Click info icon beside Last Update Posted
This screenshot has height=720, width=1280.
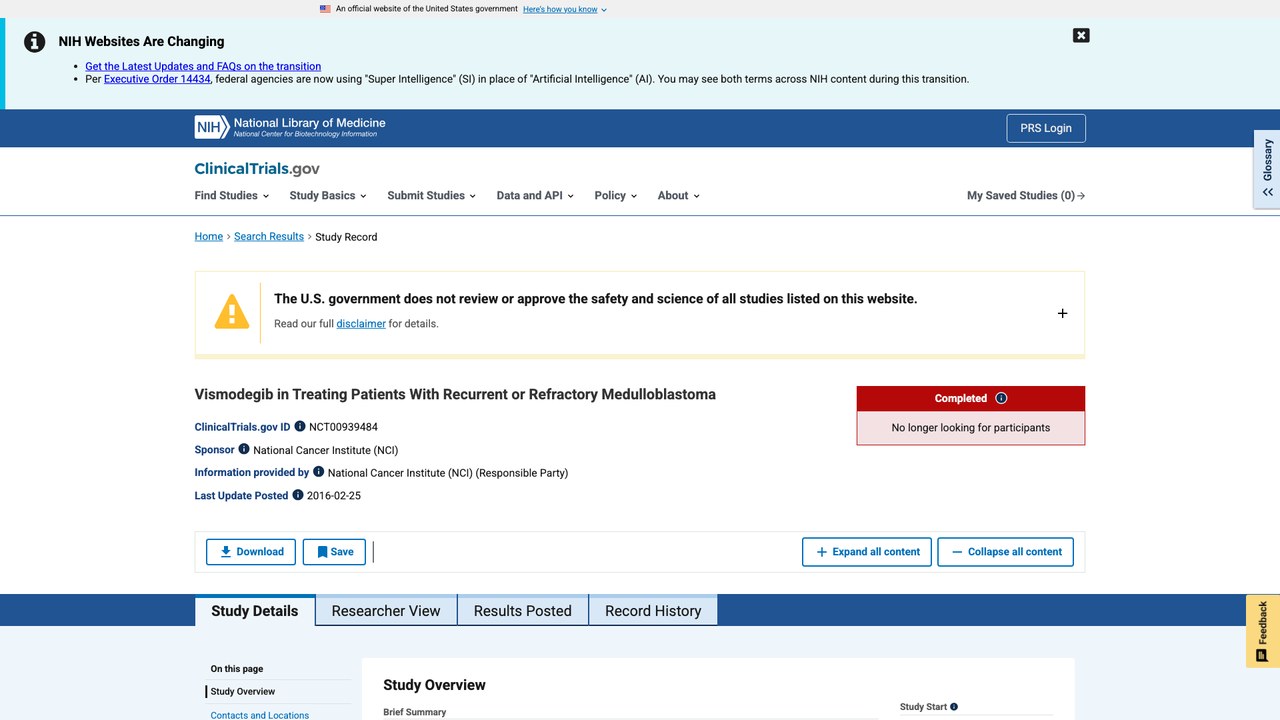pyautogui.click(x=298, y=495)
